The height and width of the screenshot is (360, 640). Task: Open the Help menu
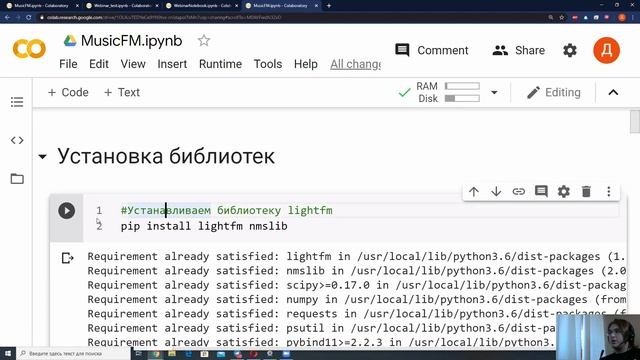[306, 64]
